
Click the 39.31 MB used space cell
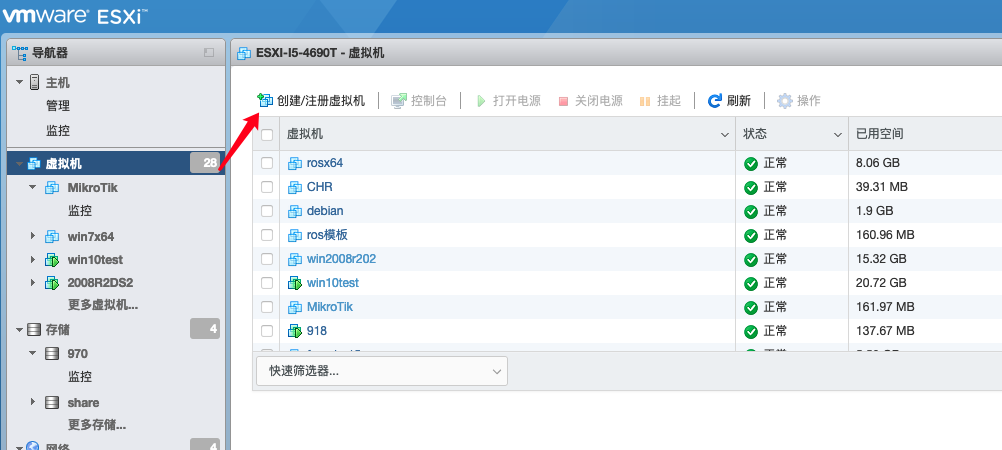[x=882, y=187]
